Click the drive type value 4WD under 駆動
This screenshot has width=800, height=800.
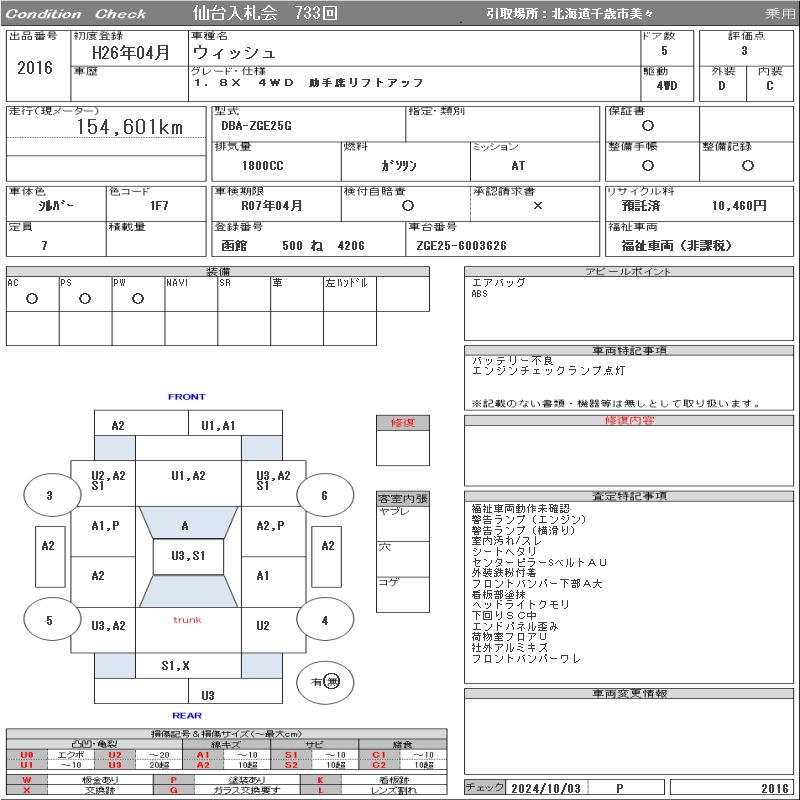point(667,86)
